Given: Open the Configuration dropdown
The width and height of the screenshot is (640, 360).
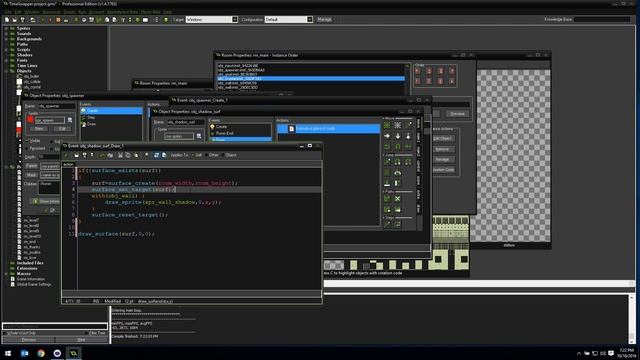Looking at the screenshot, I should pyautogui.click(x=309, y=20).
